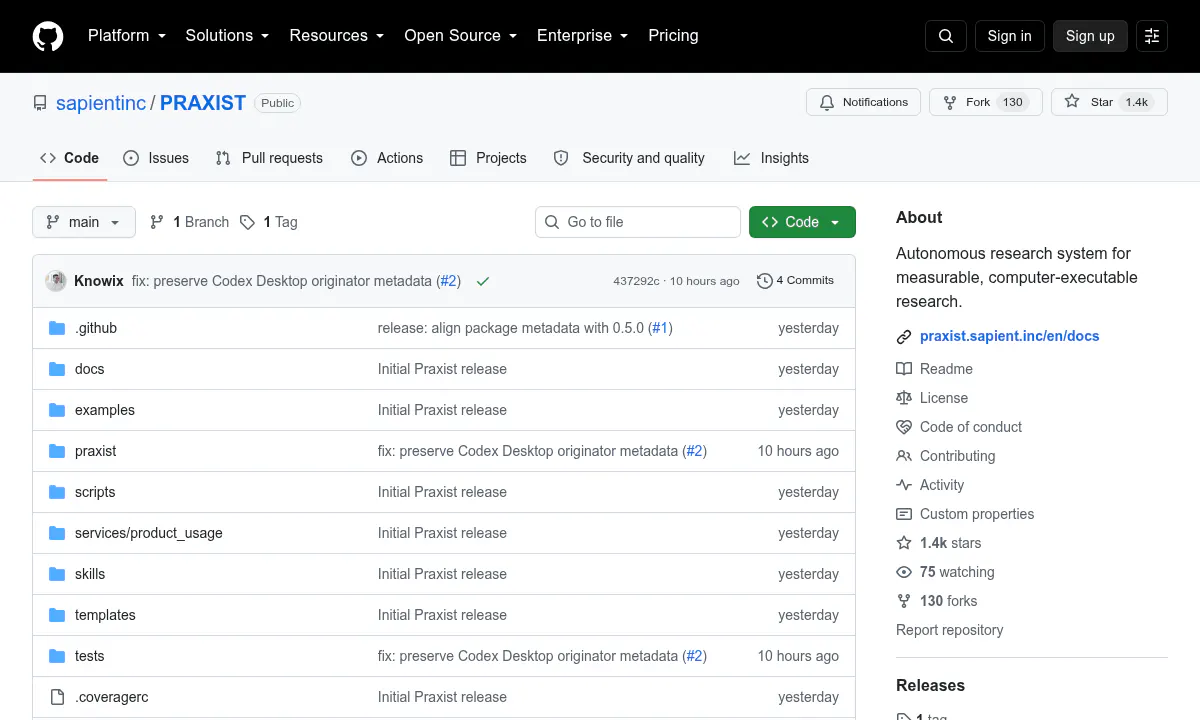
Task: Open the sapientinc owner link
Action: coord(101,103)
